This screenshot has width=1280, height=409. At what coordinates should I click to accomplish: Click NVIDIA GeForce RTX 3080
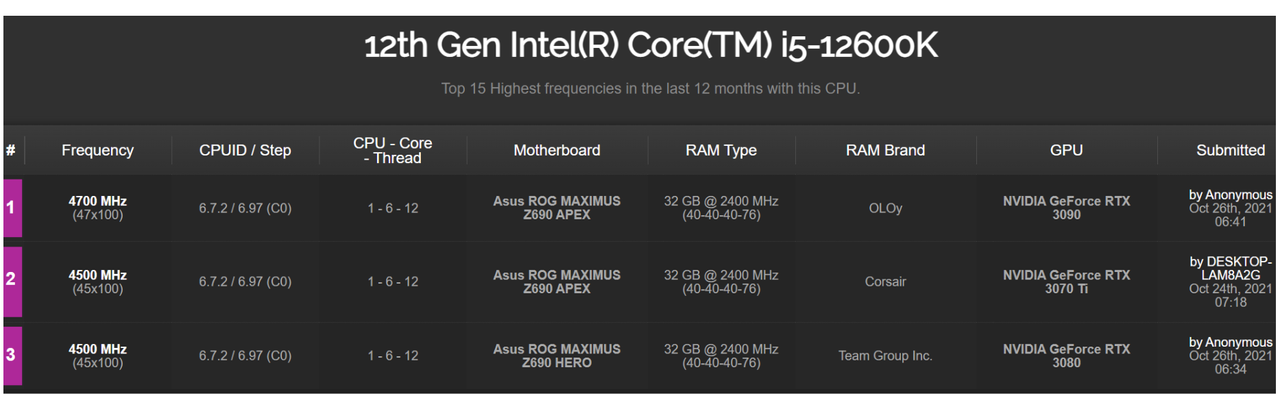tap(1066, 356)
